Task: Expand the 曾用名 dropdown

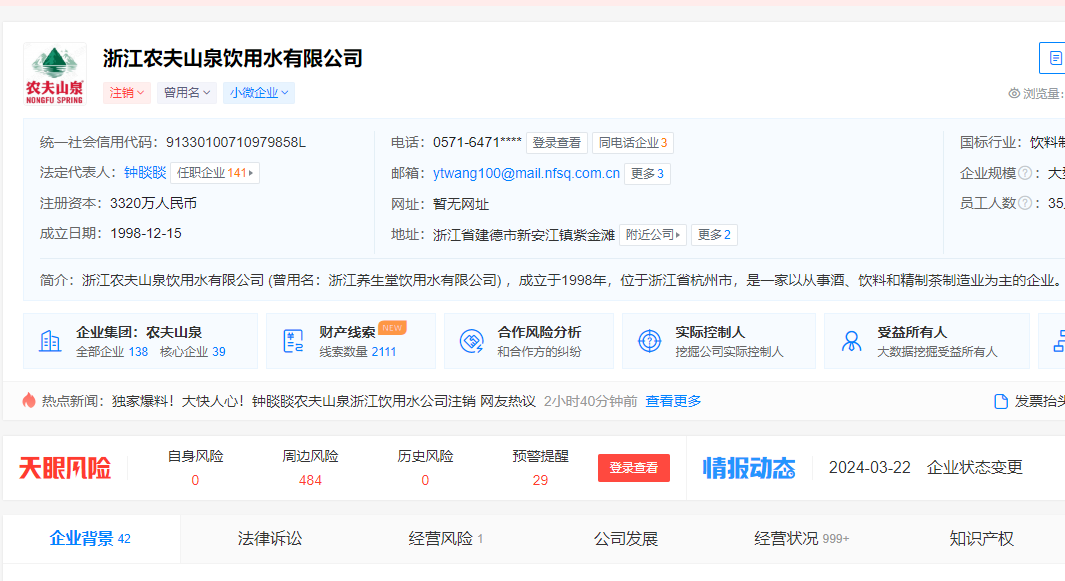Action: pyautogui.click(x=187, y=93)
